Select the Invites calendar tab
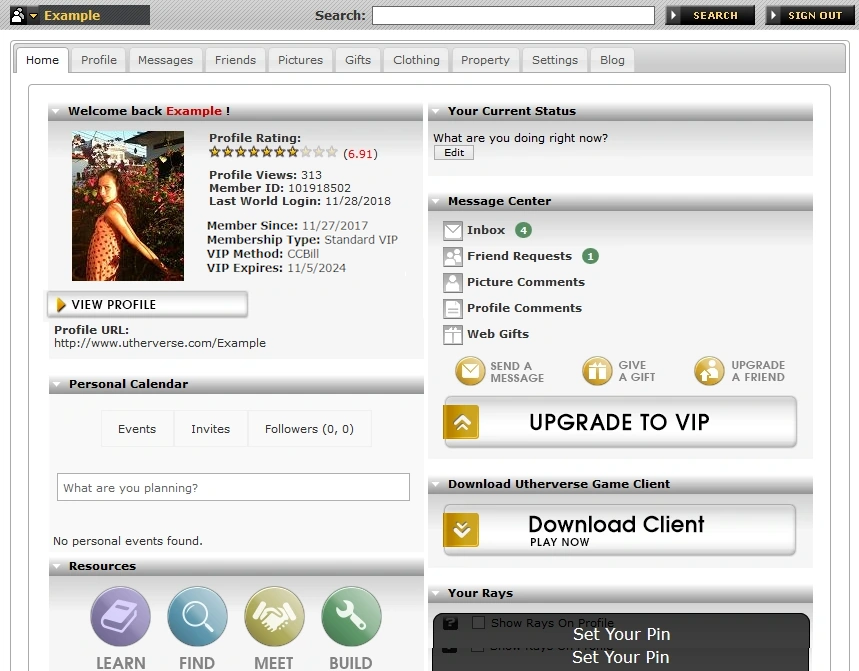The image size is (859, 671). point(210,429)
